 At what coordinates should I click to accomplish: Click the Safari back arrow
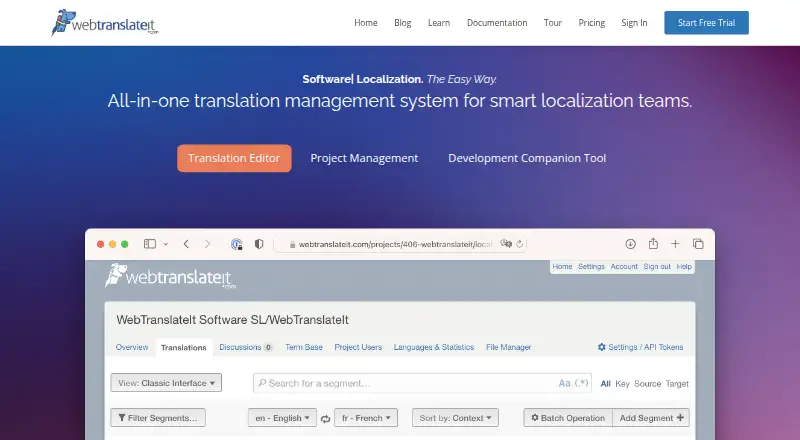point(186,244)
